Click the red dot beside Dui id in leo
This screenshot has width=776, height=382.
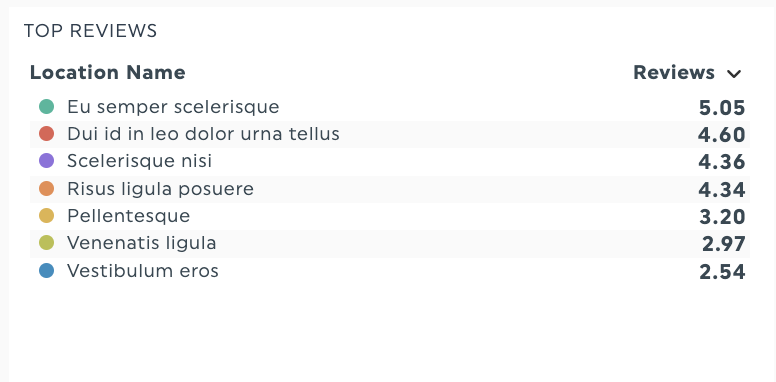click(x=47, y=134)
